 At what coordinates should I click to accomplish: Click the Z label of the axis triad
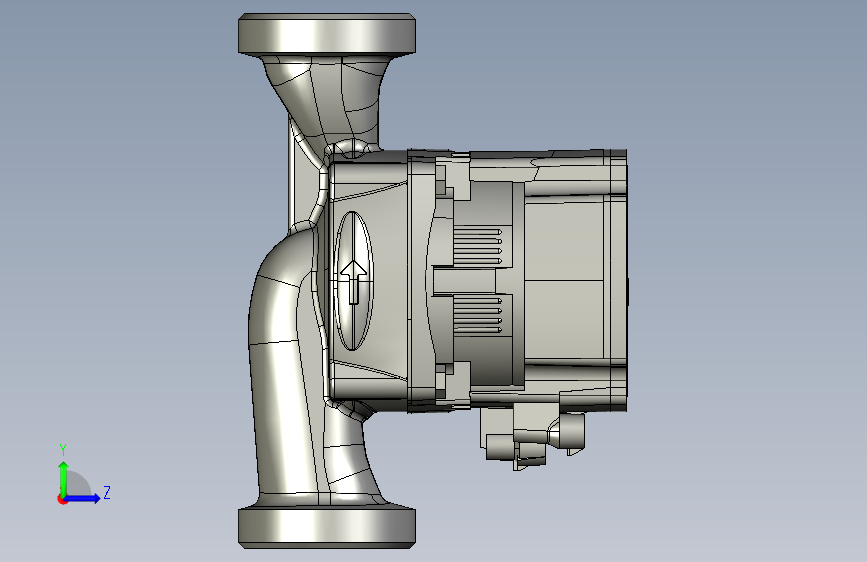pyautogui.click(x=107, y=492)
